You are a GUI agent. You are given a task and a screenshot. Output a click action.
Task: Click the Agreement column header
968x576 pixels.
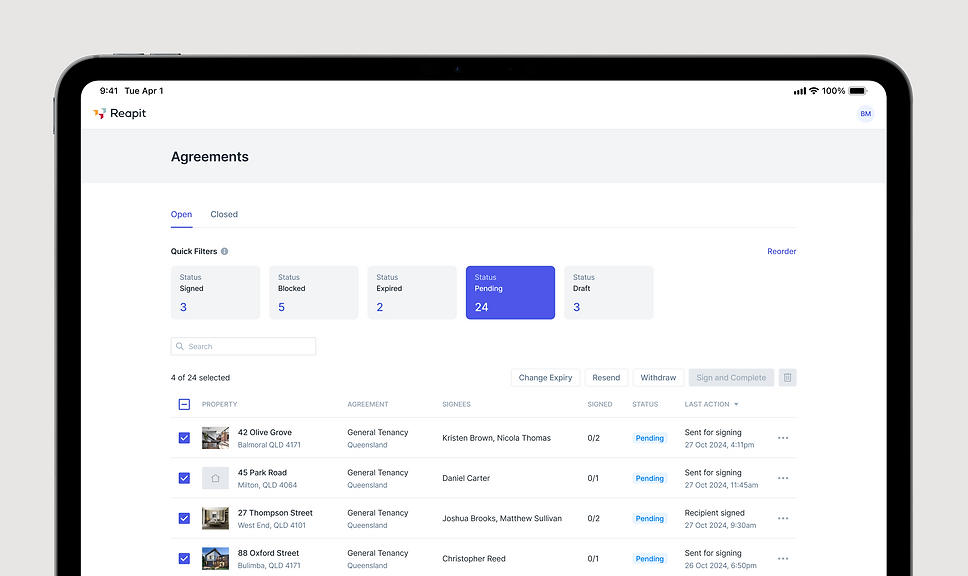click(x=368, y=404)
